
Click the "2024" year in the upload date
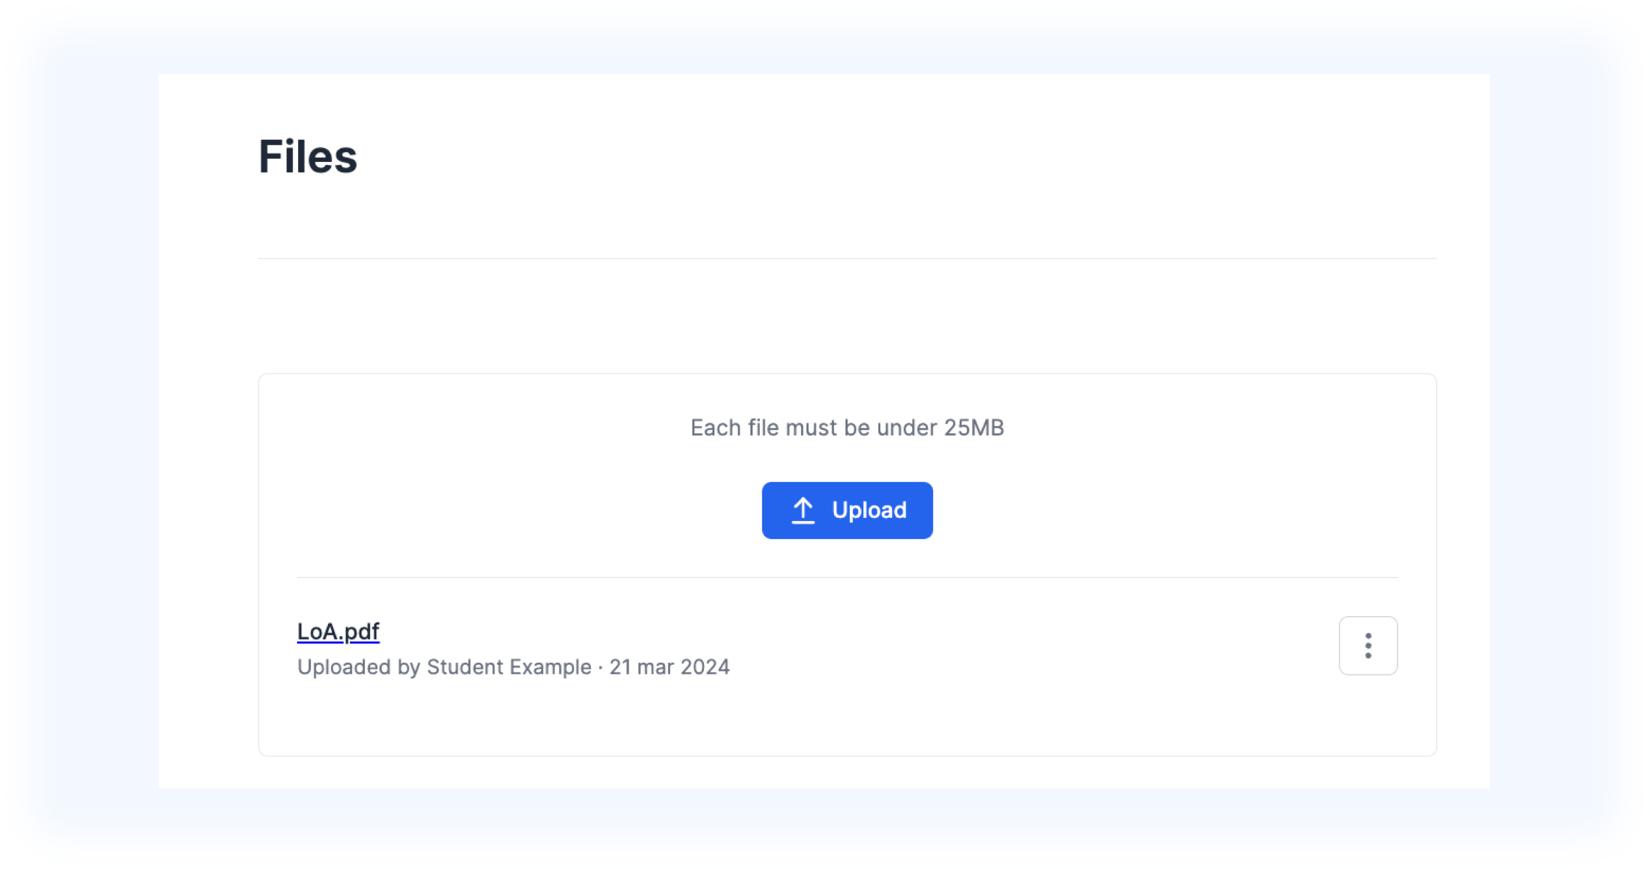705,667
